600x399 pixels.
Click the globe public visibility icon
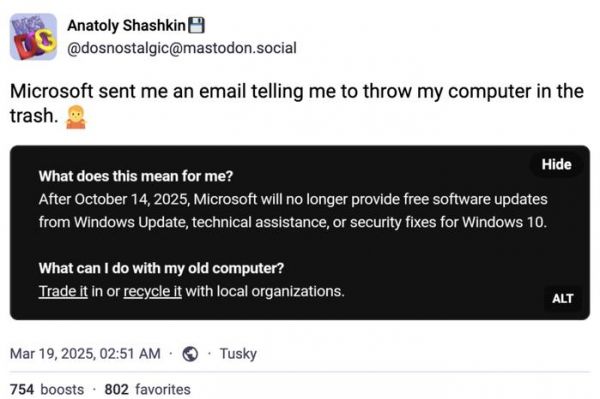(x=190, y=354)
